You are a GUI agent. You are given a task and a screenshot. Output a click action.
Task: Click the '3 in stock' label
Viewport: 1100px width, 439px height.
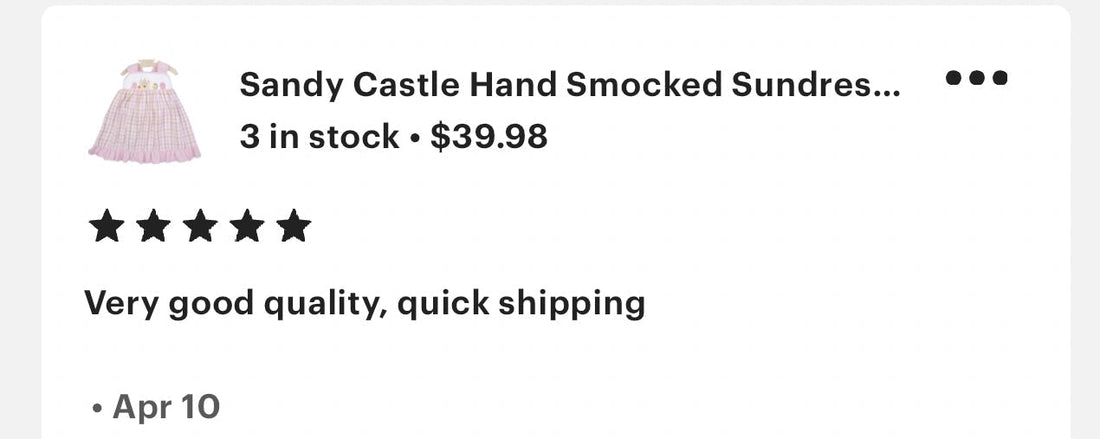point(319,137)
